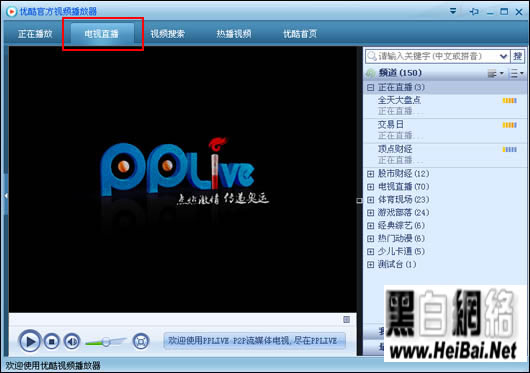Collapse left panel arrow handle
This screenshot has width=530, height=373.
[6, 196]
